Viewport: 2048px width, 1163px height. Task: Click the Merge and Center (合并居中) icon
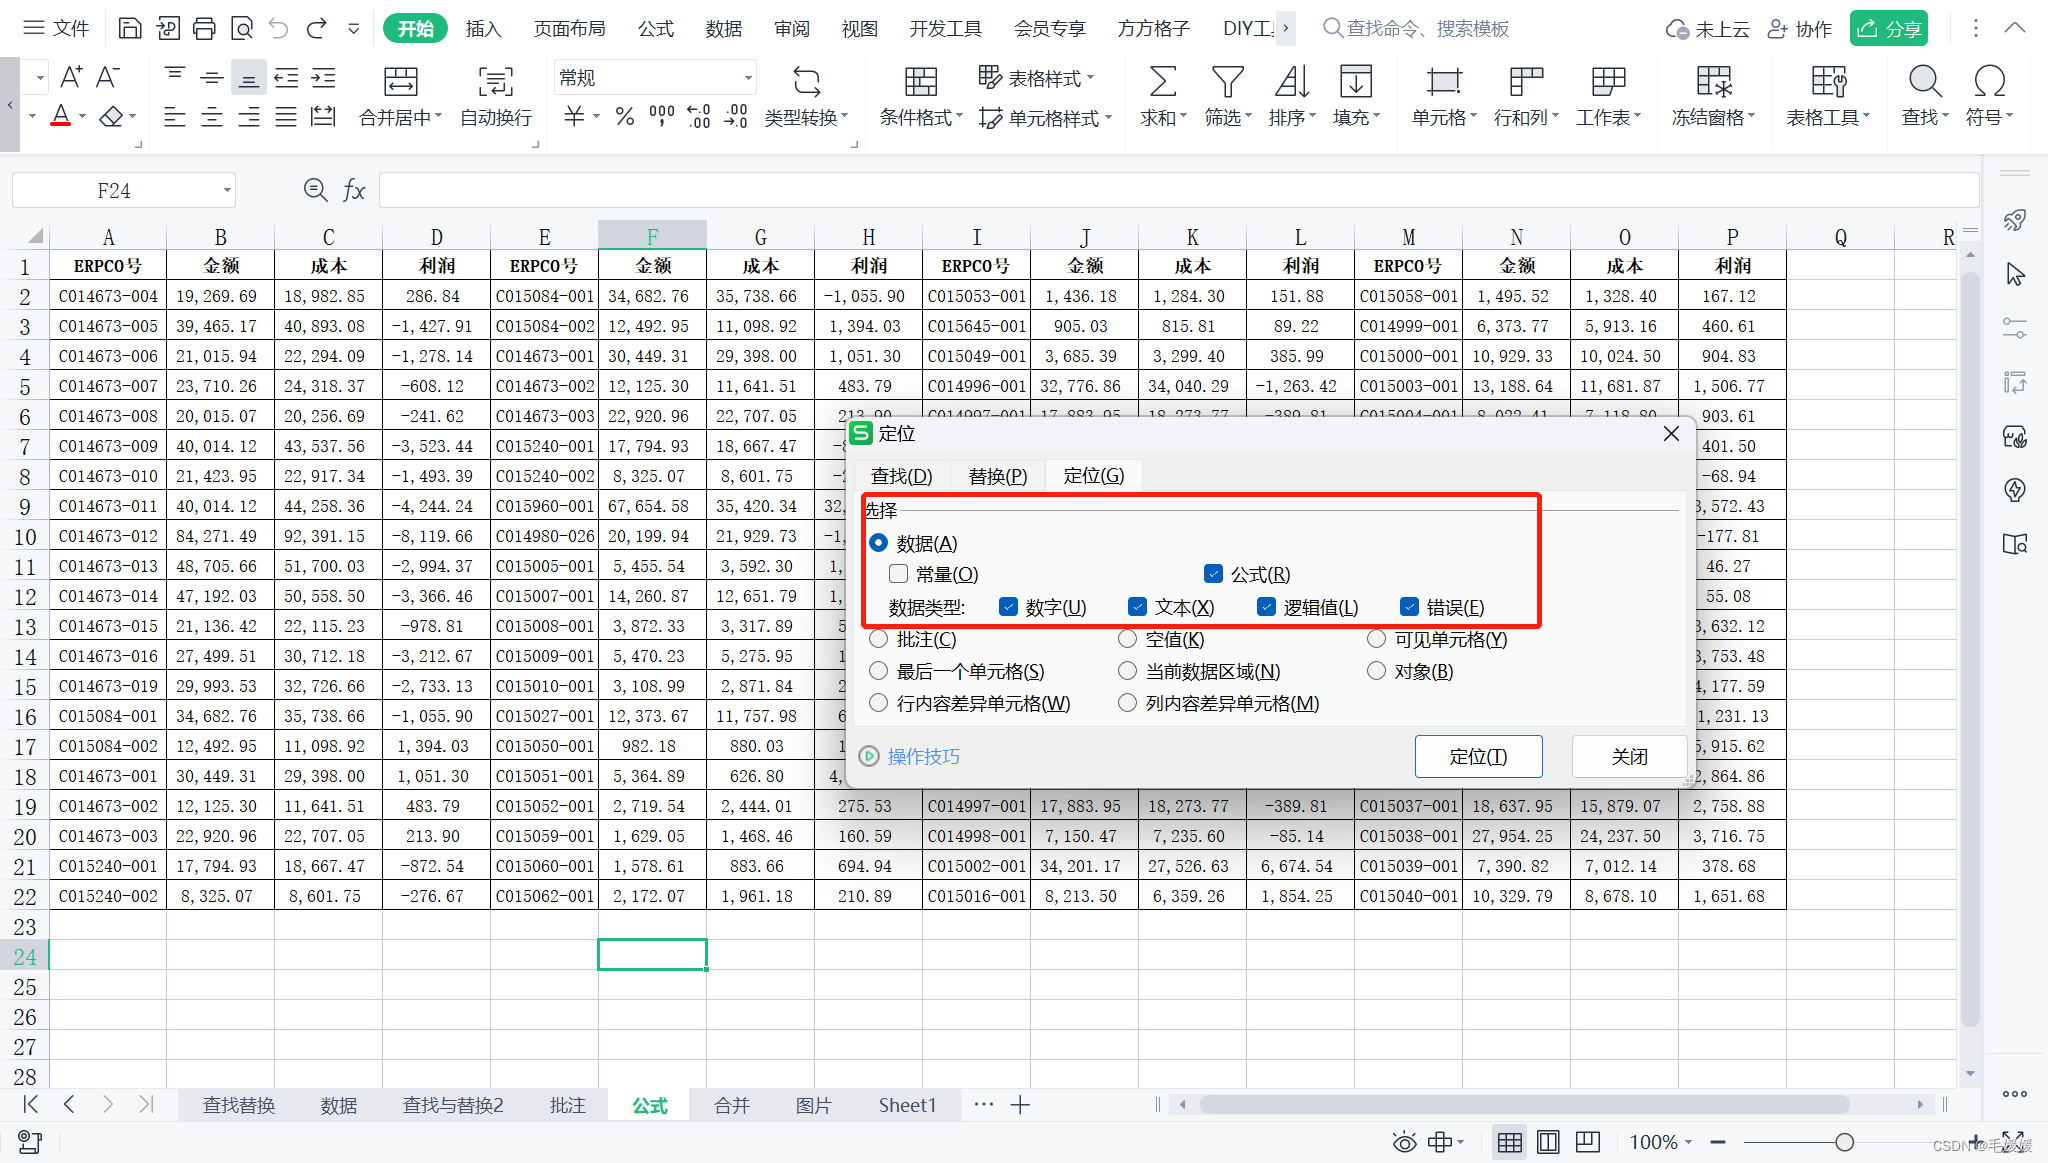400,82
